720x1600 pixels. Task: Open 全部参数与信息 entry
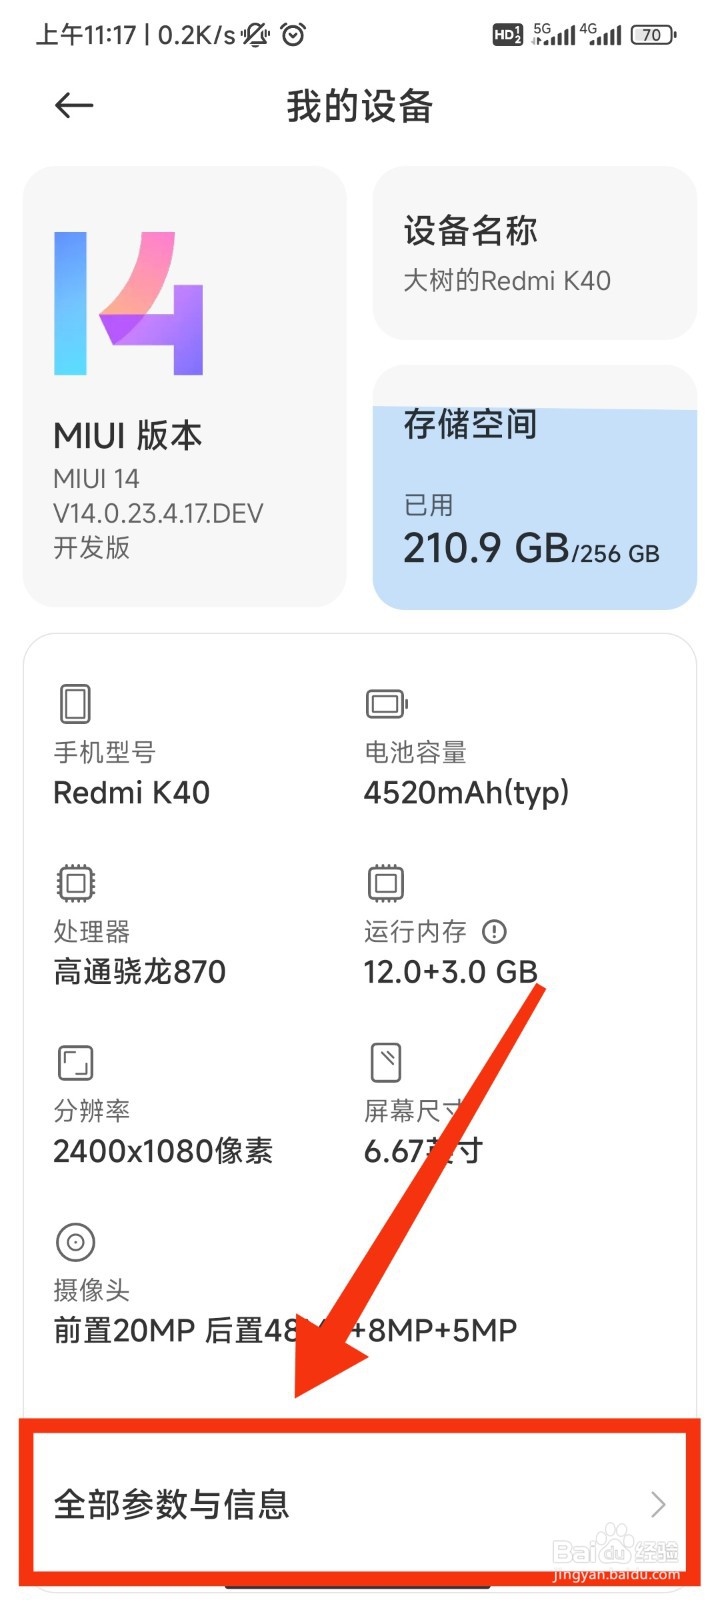coord(360,1504)
